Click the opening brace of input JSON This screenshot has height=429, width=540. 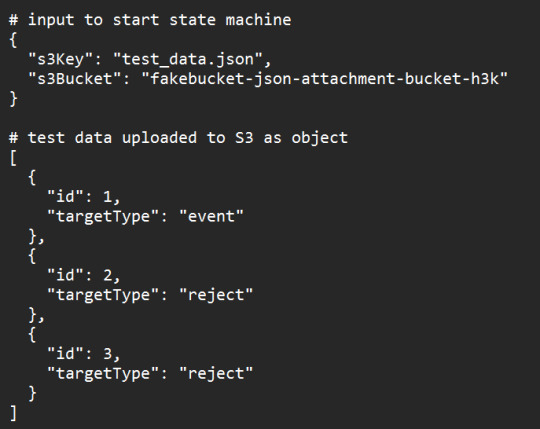coord(13,40)
